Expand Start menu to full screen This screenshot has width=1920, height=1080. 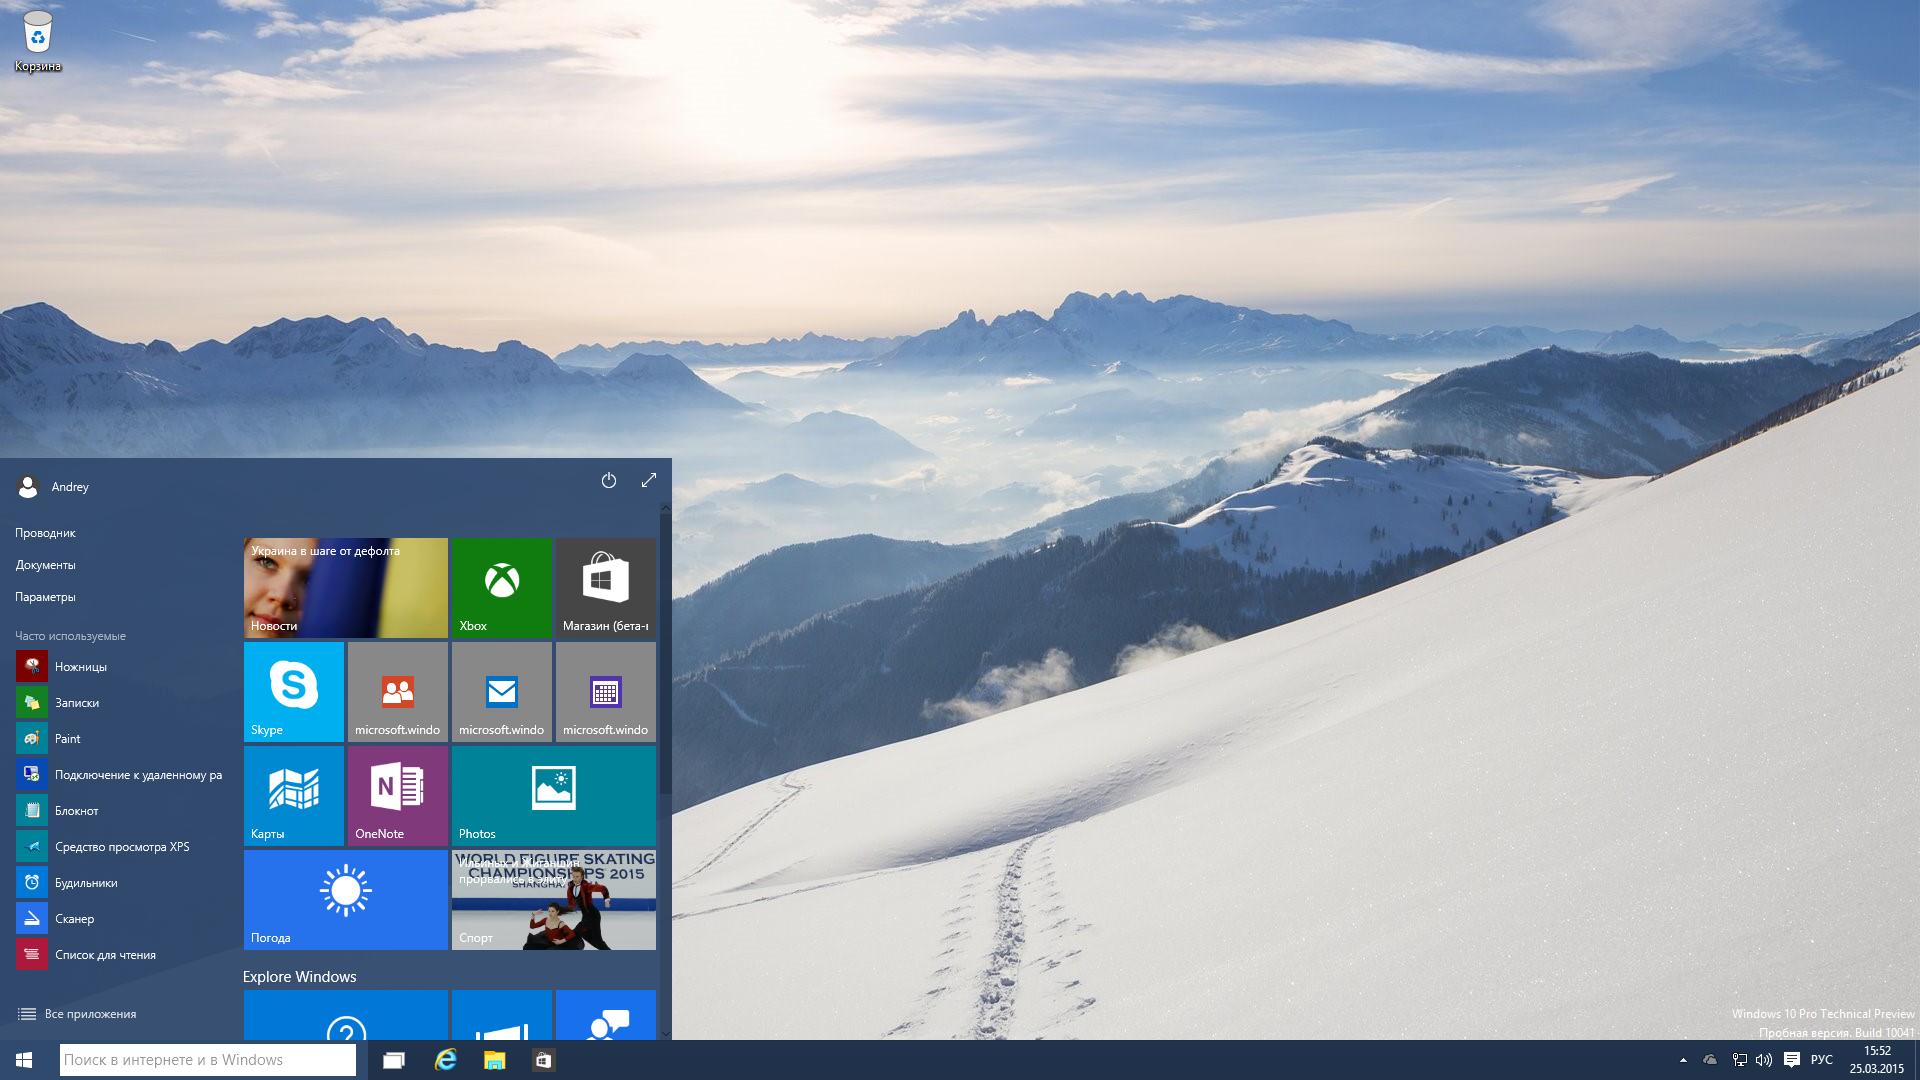tap(648, 480)
